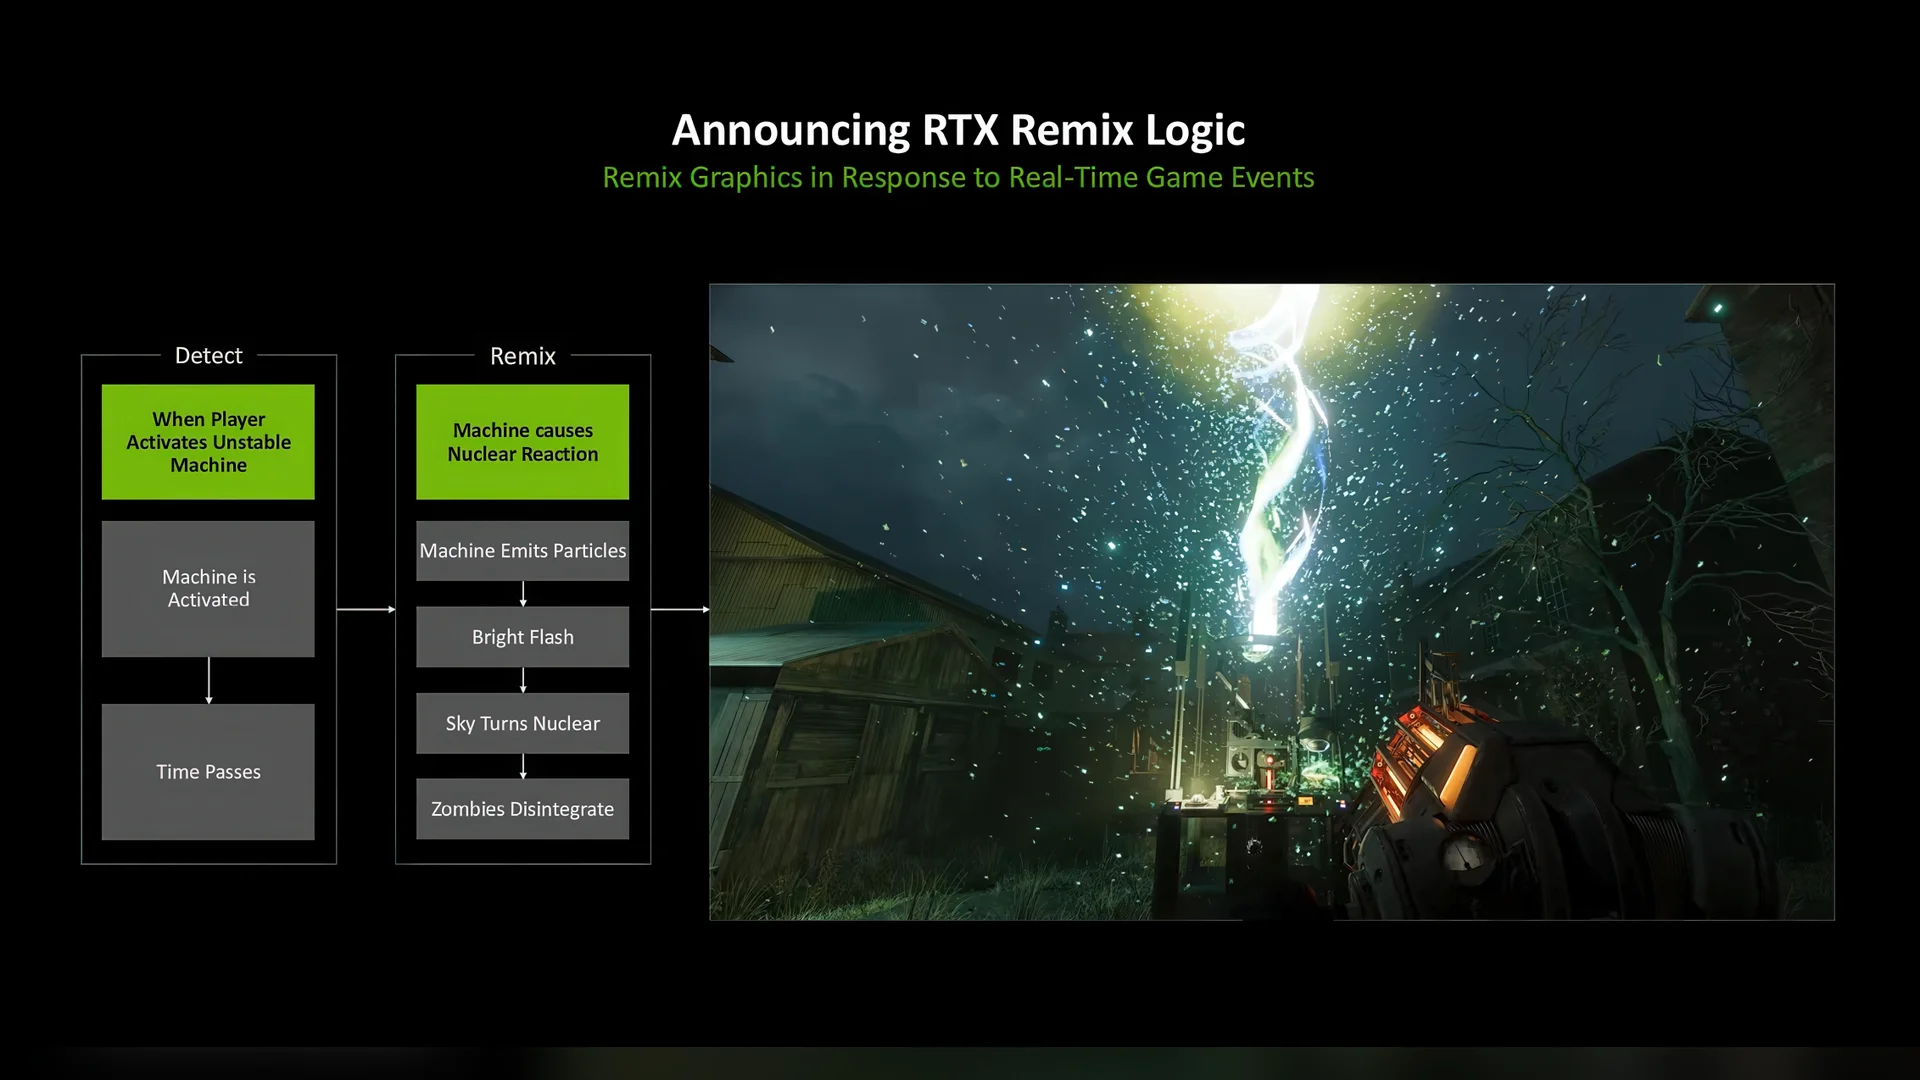Viewport: 1920px width, 1080px height.
Task: Click the down arrow below 'Bright Flash'
Action: pyautogui.click(x=523, y=680)
